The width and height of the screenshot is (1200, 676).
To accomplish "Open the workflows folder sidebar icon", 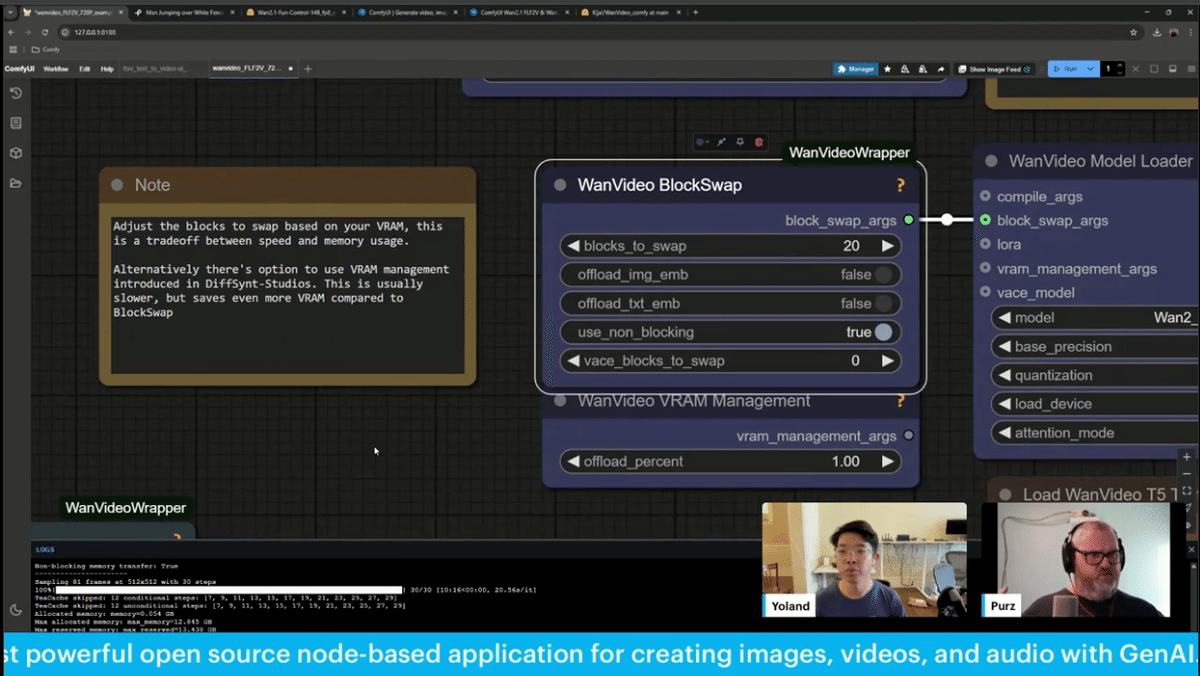I will click(16, 183).
